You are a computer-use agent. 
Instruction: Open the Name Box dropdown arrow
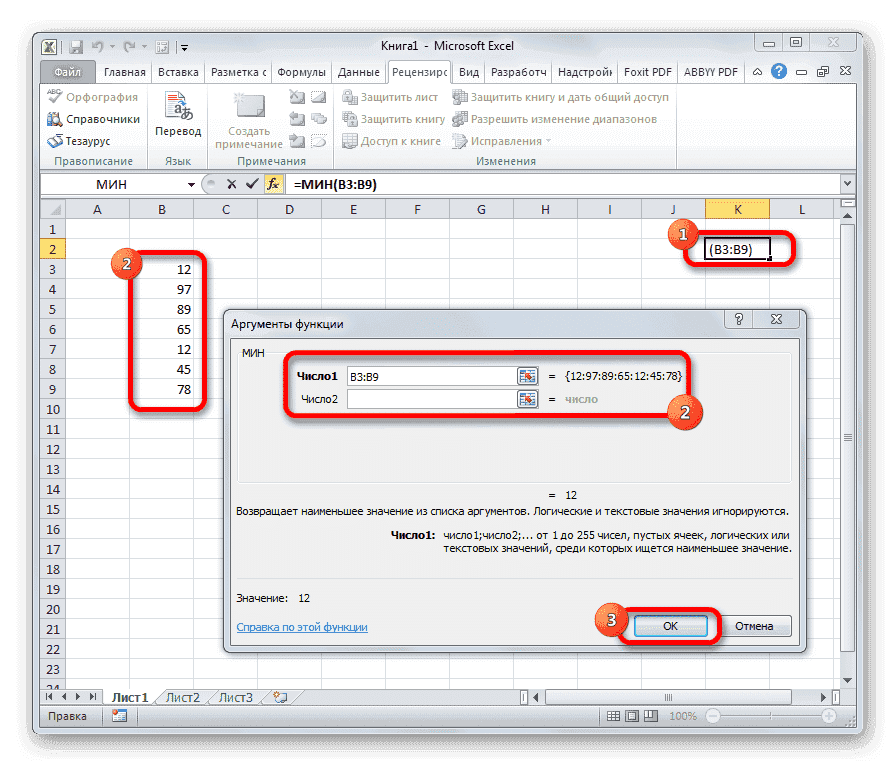point(192,184)
